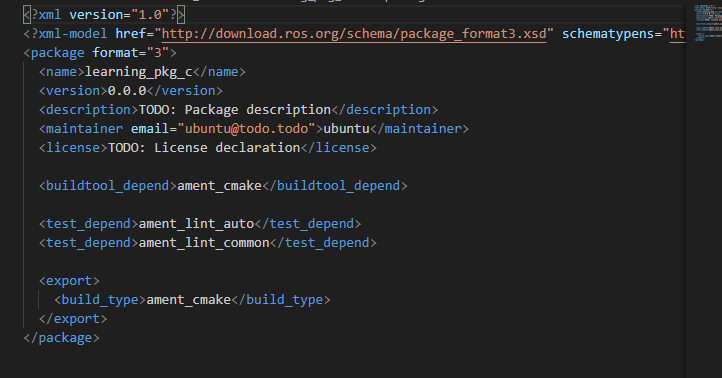Click the xml version "1.0" declaration

click(104, 15)
